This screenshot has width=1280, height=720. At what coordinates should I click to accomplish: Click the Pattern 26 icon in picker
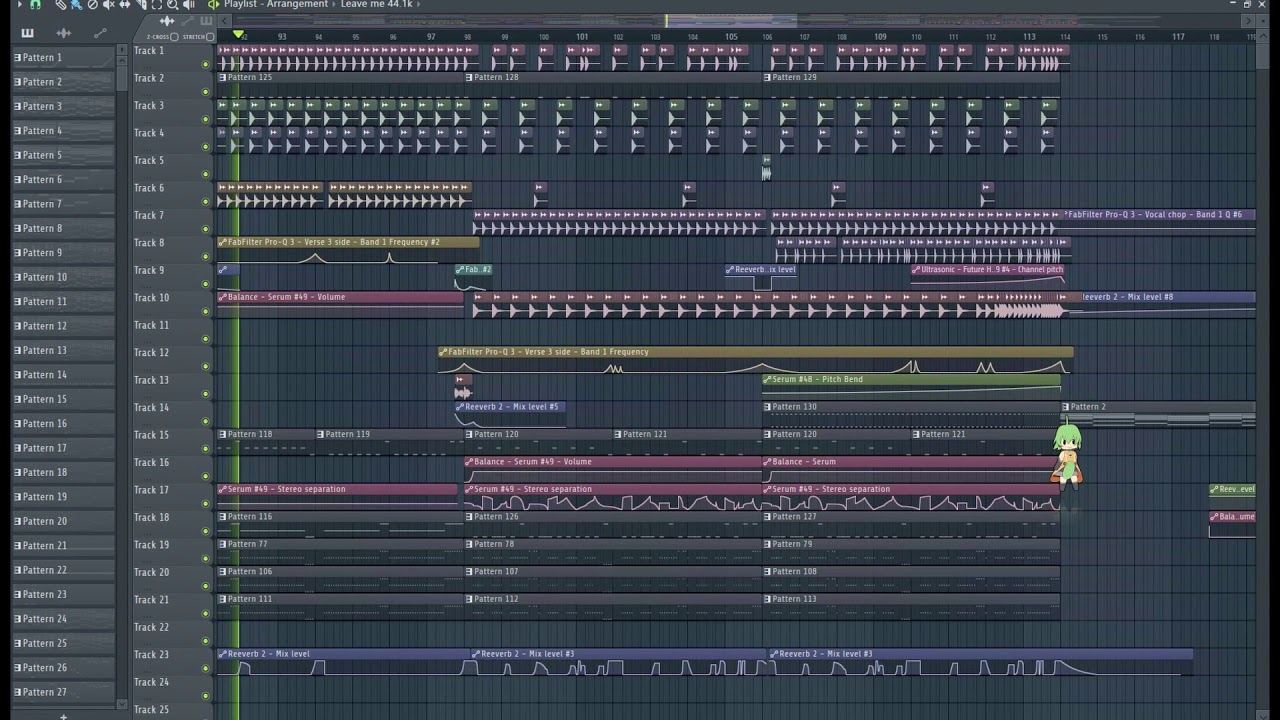(17, 668)
